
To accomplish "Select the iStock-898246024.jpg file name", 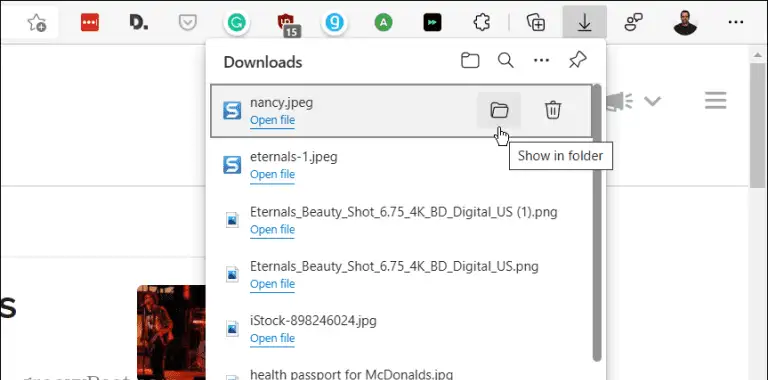I will coord(313,321).
